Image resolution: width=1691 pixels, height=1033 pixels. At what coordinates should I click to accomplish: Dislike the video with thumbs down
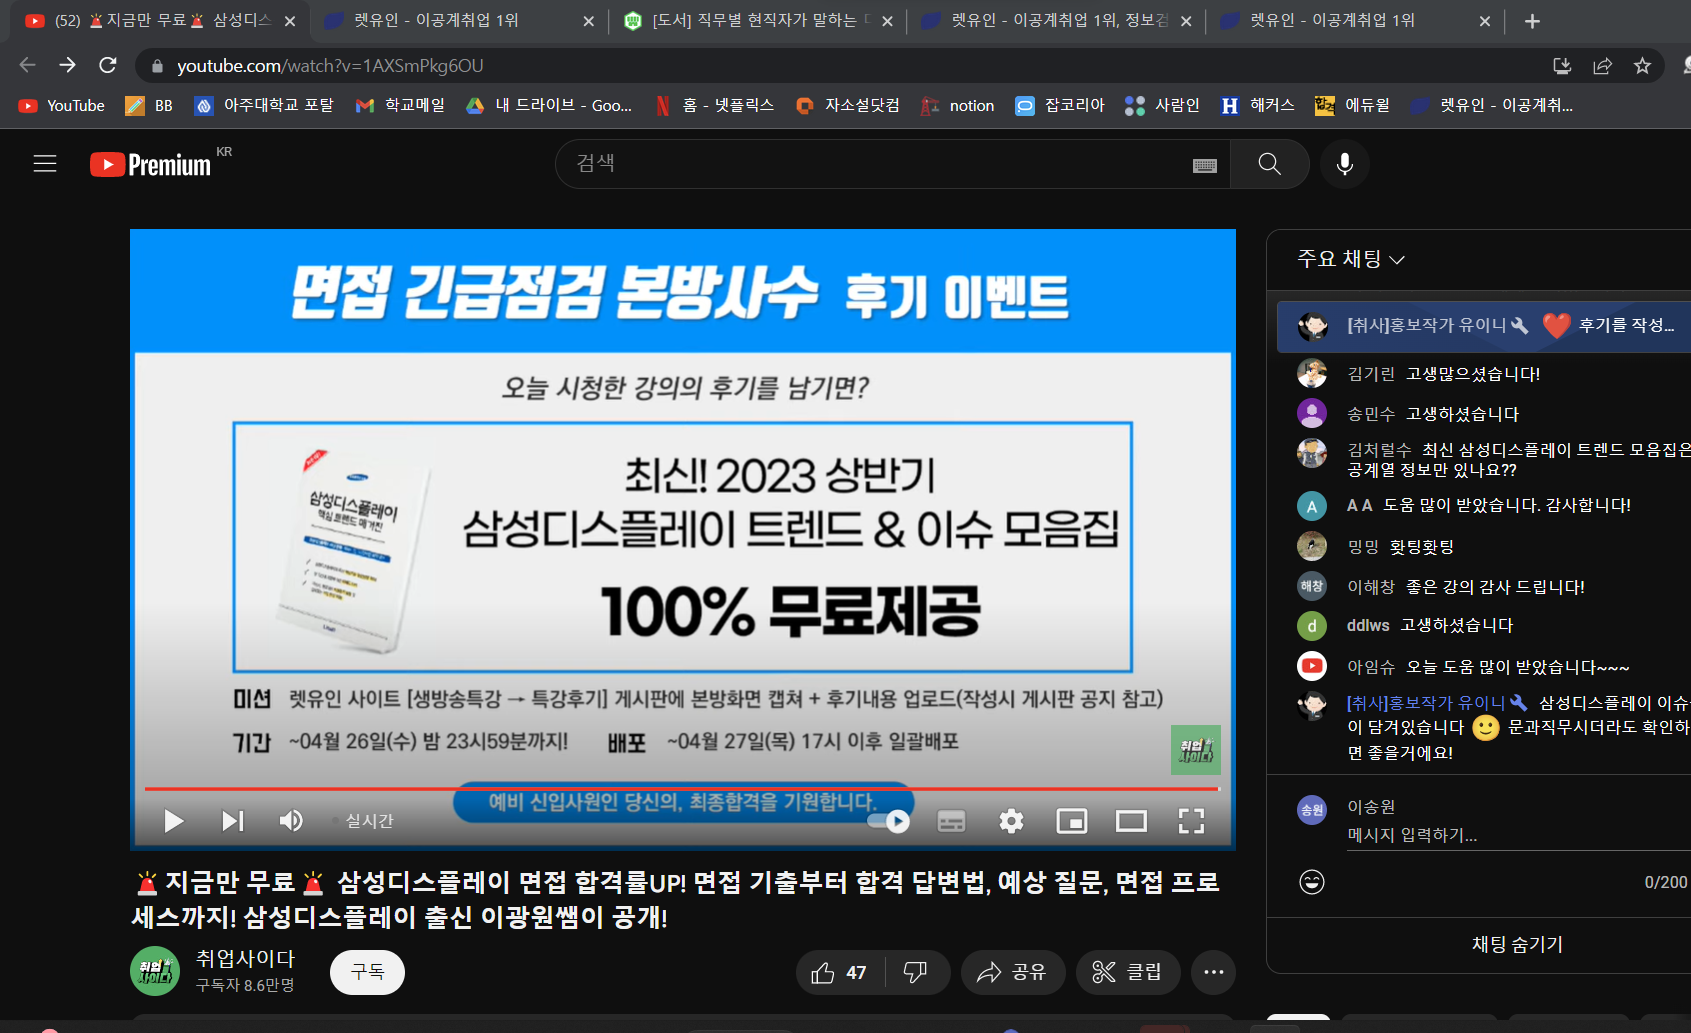(916, 972)
